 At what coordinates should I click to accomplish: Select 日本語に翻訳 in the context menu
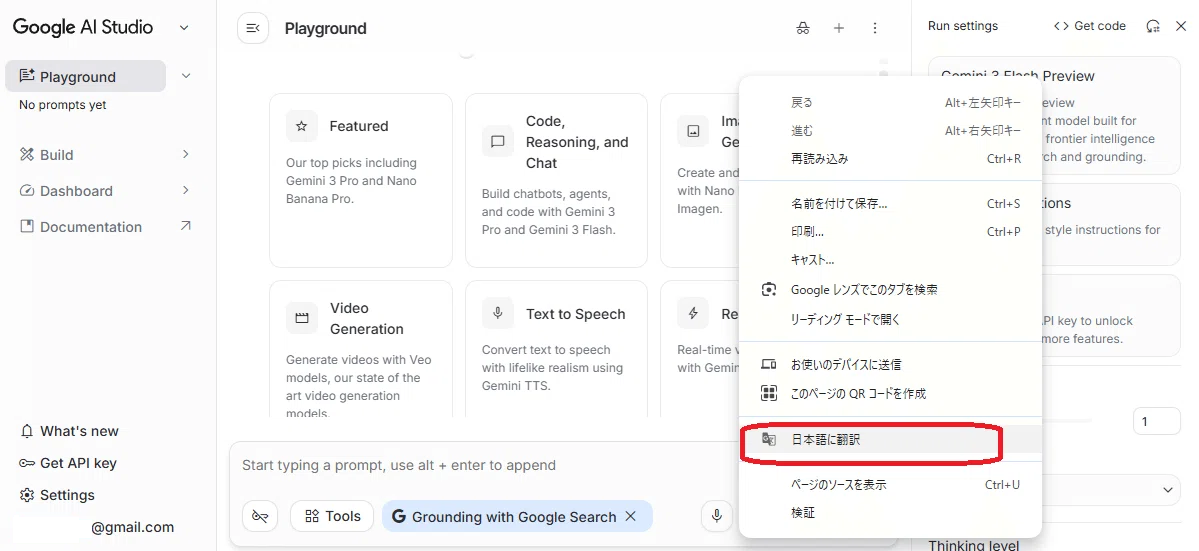pos(892,439)
